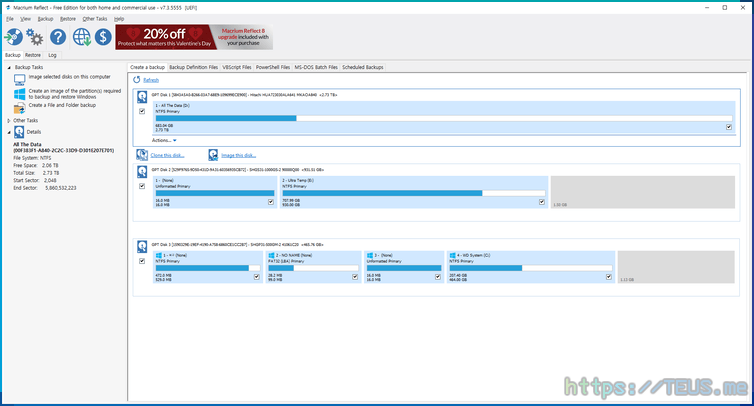Toggle the GPT Disk 2 checkbox
This screenshot has height=406, width=754.
(142, 186)
